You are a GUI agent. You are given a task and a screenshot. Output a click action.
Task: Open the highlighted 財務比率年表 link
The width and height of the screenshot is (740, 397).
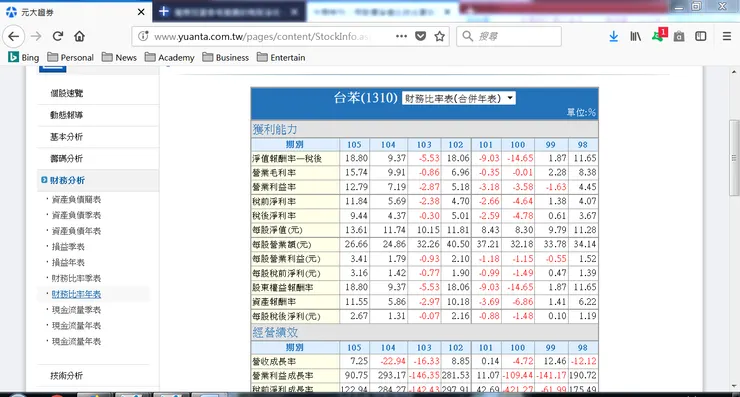point(76,294)
